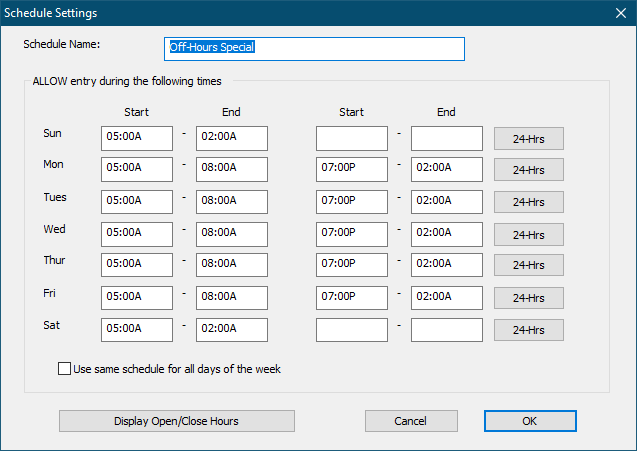Click Thursday's first Start time field

pyautogui.click(x=137, y=265)
